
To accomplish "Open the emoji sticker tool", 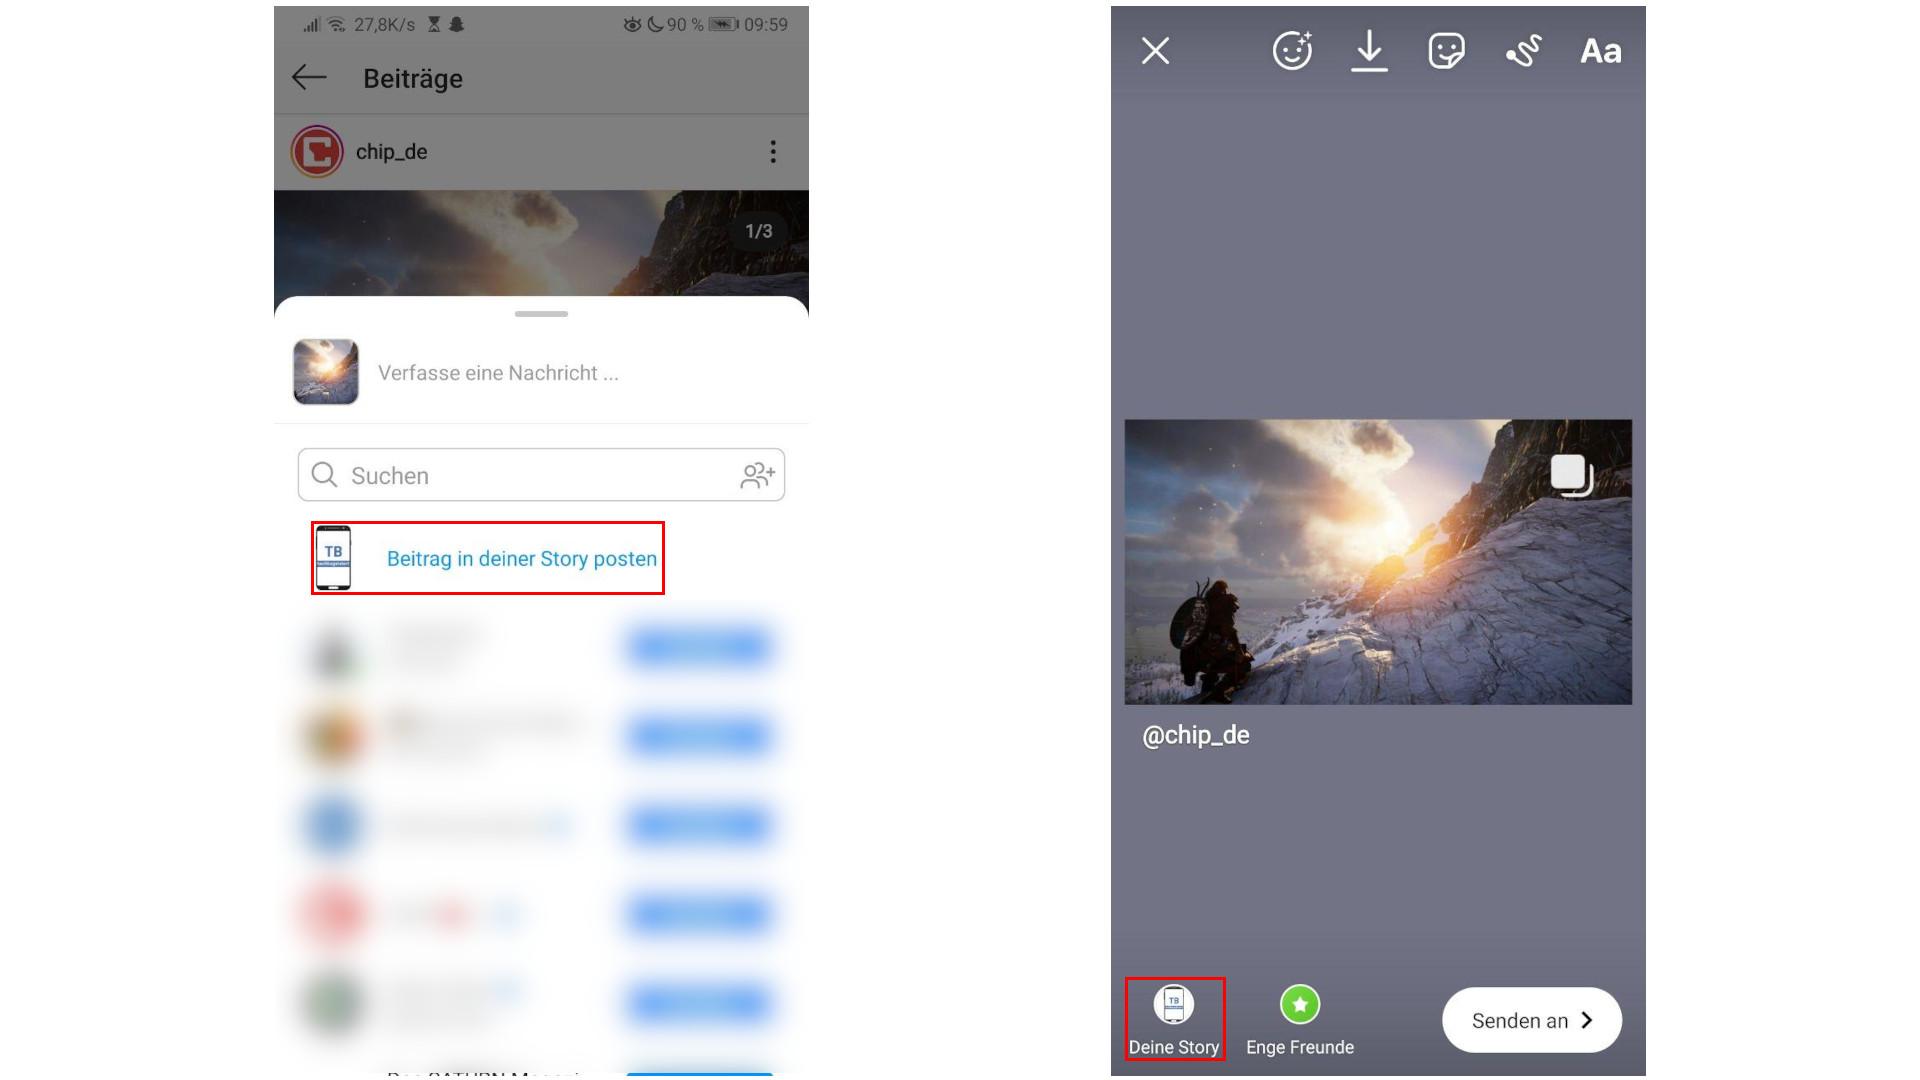I will [x=1290, y=50].
